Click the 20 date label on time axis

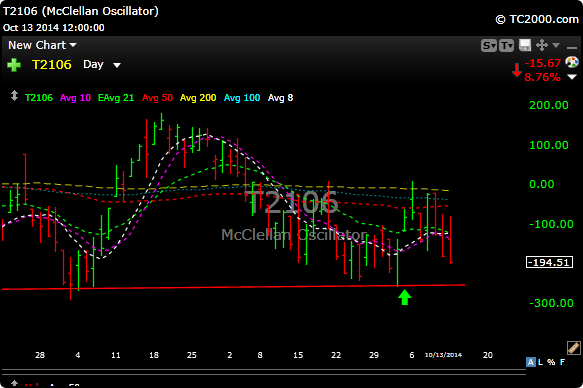488,355
